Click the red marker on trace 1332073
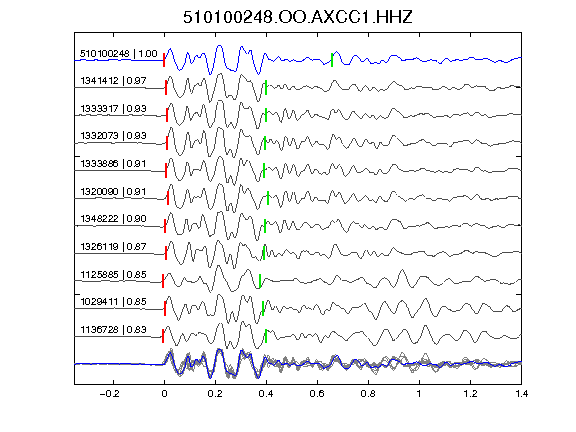The height and width of the screenshot is (432, 576). (167, 143)
